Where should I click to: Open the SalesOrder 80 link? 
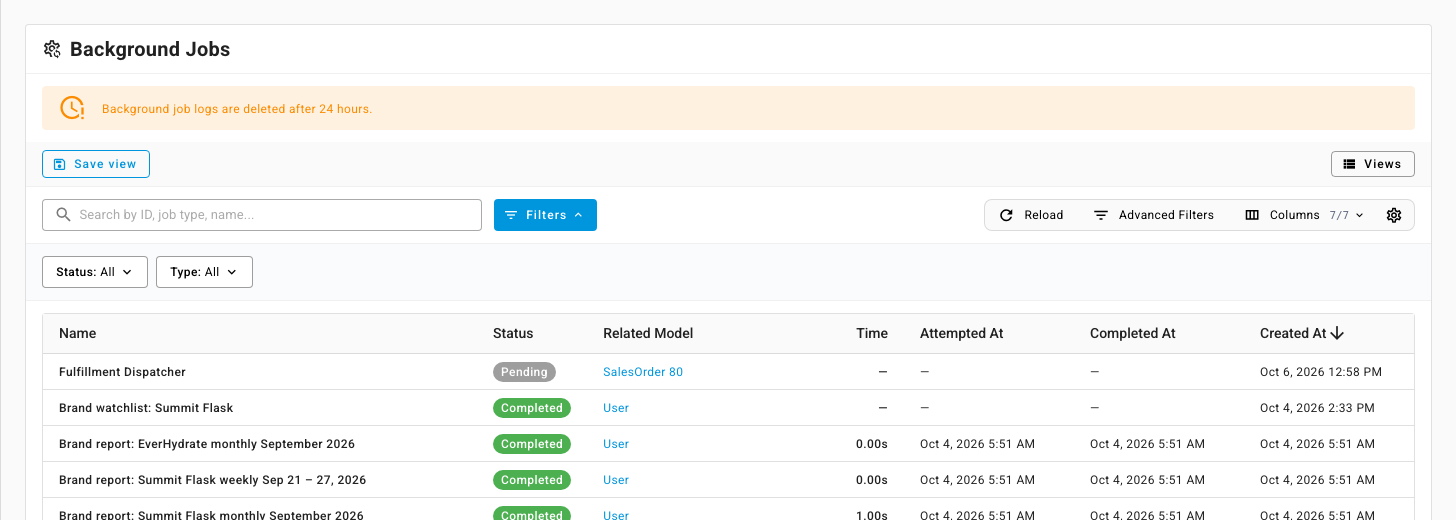(x=643, y=372)
